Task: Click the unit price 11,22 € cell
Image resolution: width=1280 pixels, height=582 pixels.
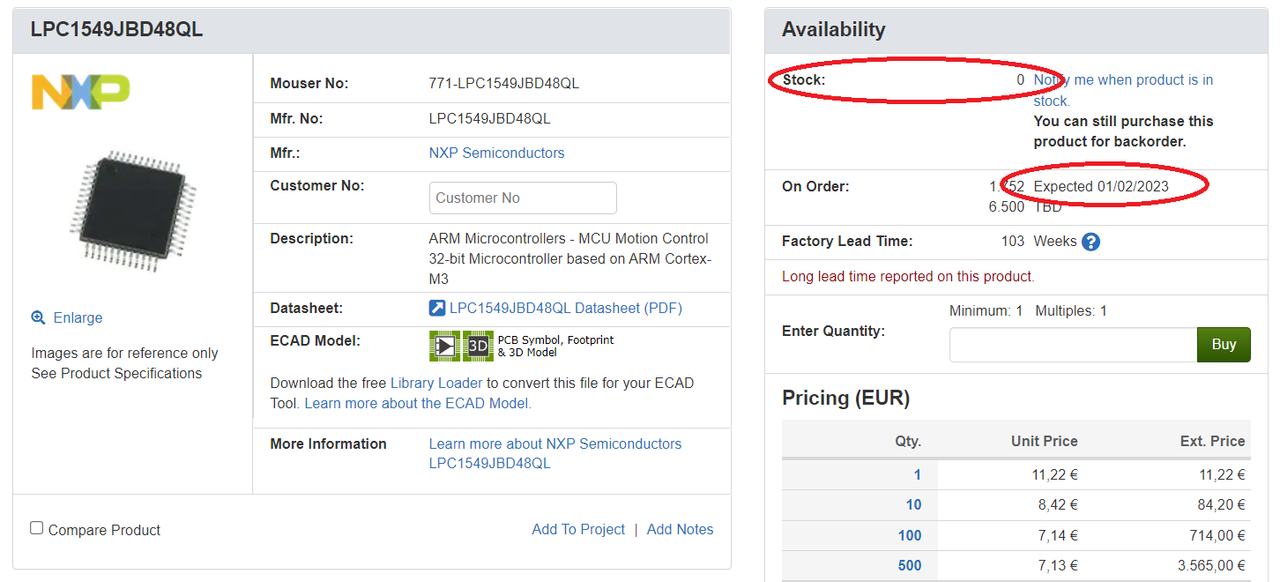Action: click(1054, 475)
